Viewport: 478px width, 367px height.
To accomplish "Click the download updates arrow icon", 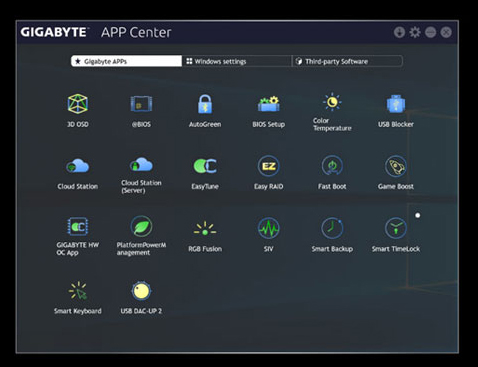I will [399, 32].
